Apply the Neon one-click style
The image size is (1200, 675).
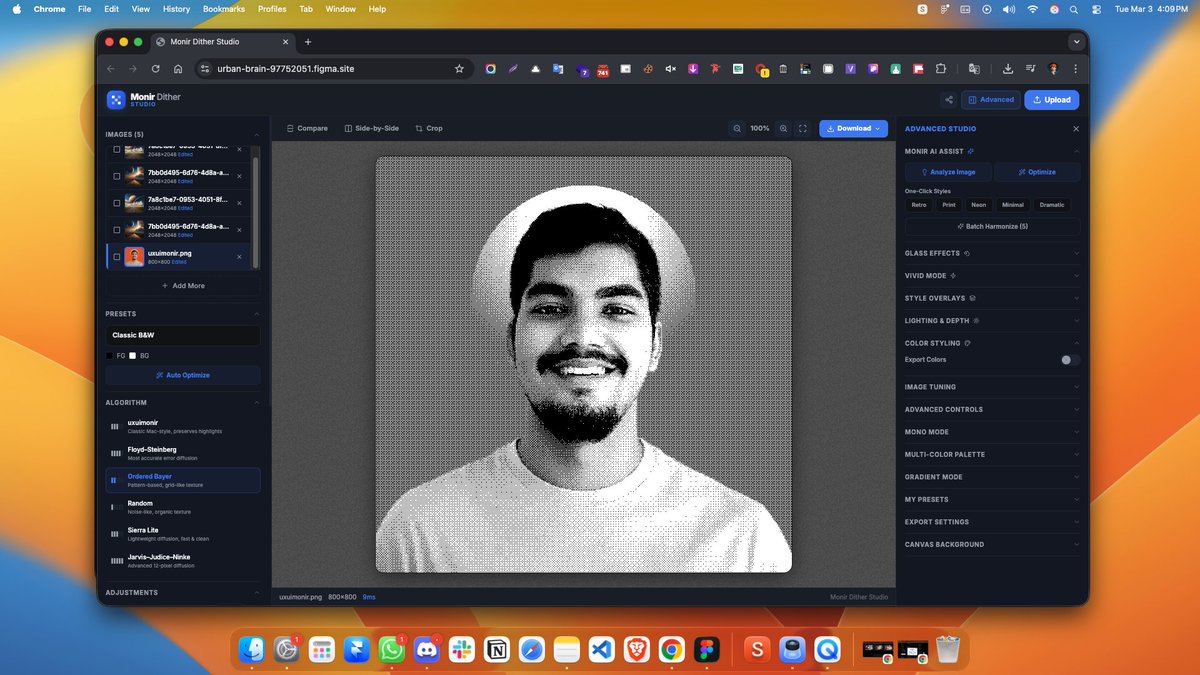tap(978, 205)
